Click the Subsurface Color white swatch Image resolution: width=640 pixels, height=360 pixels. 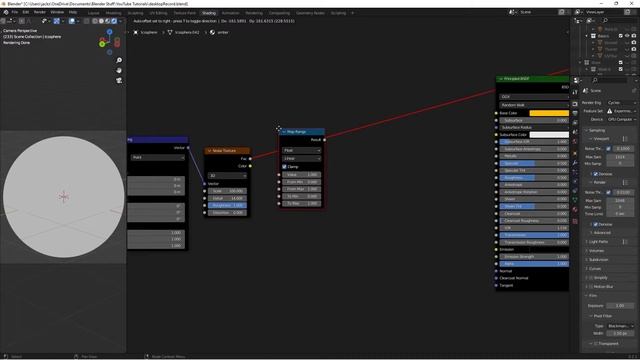click(549, 135)
